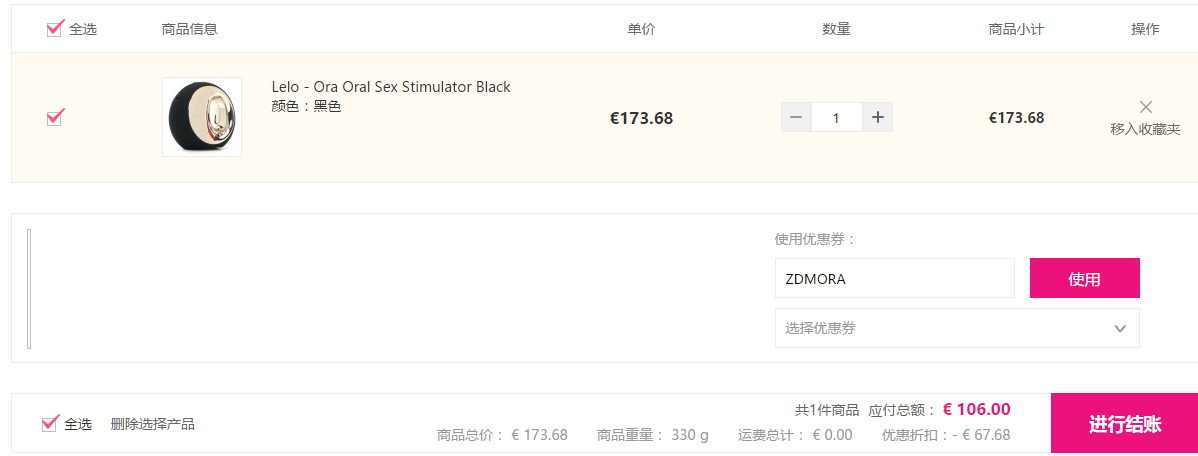Proceed to checkout via 进行结账
The height and width of the screenshot is (456, 1198).
(x=1125, y=424)
